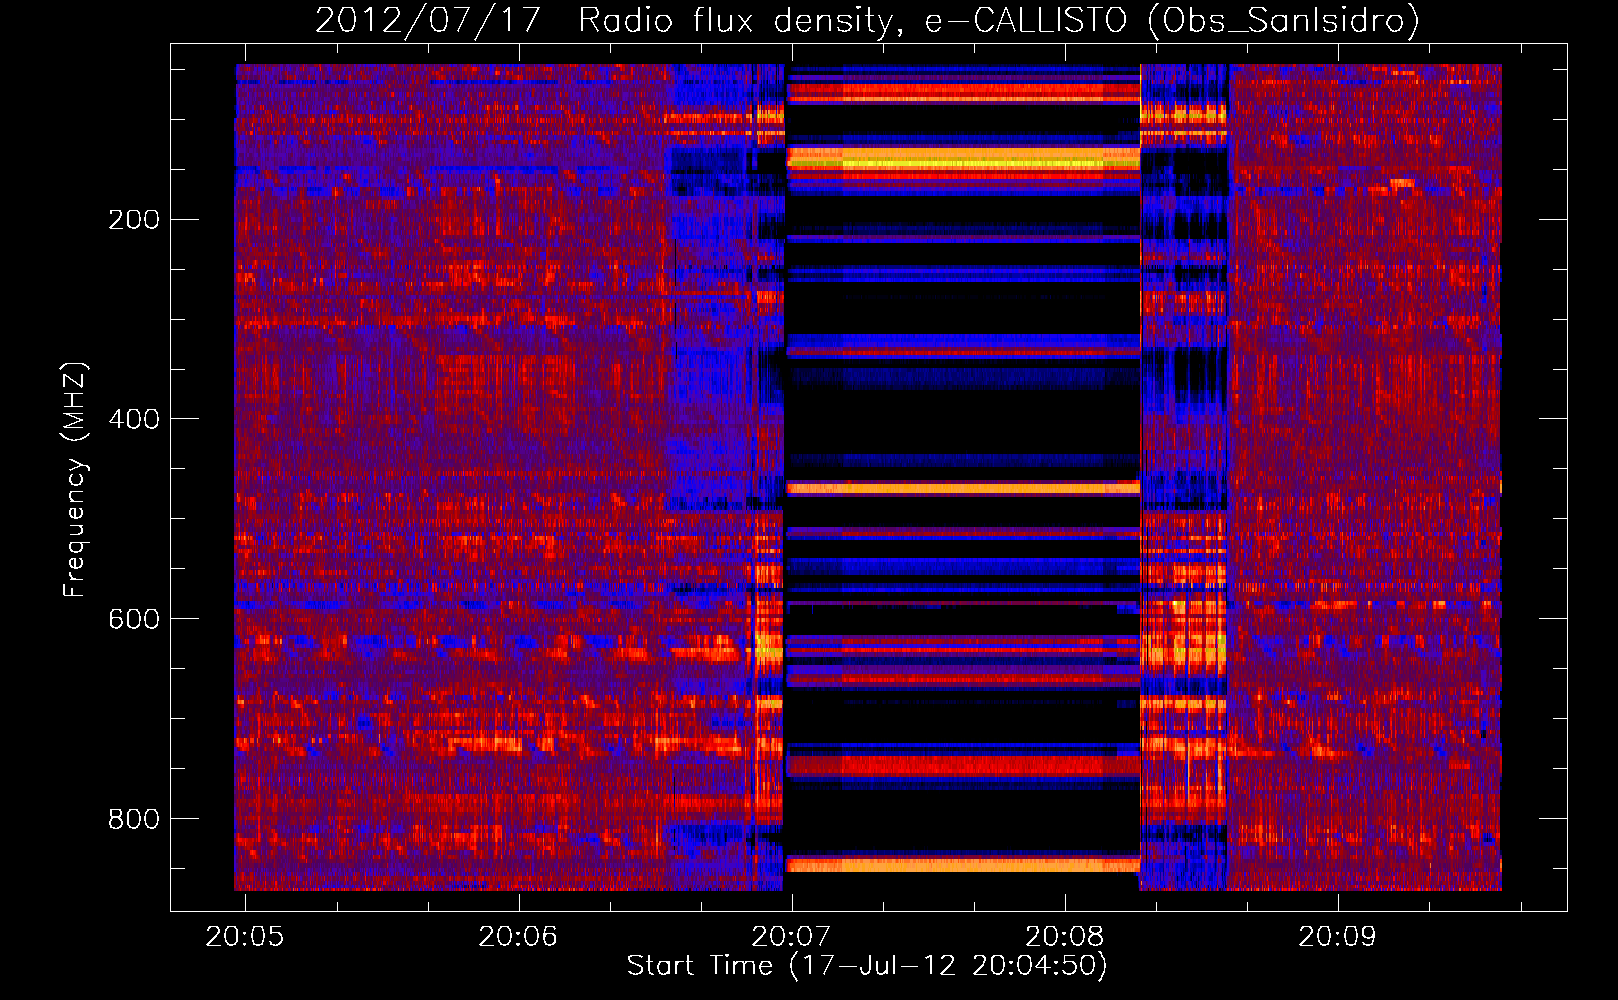1618x1000 pixels.
Task: Click the 20:08 time tick label
Action: (x=1065, y=937)
